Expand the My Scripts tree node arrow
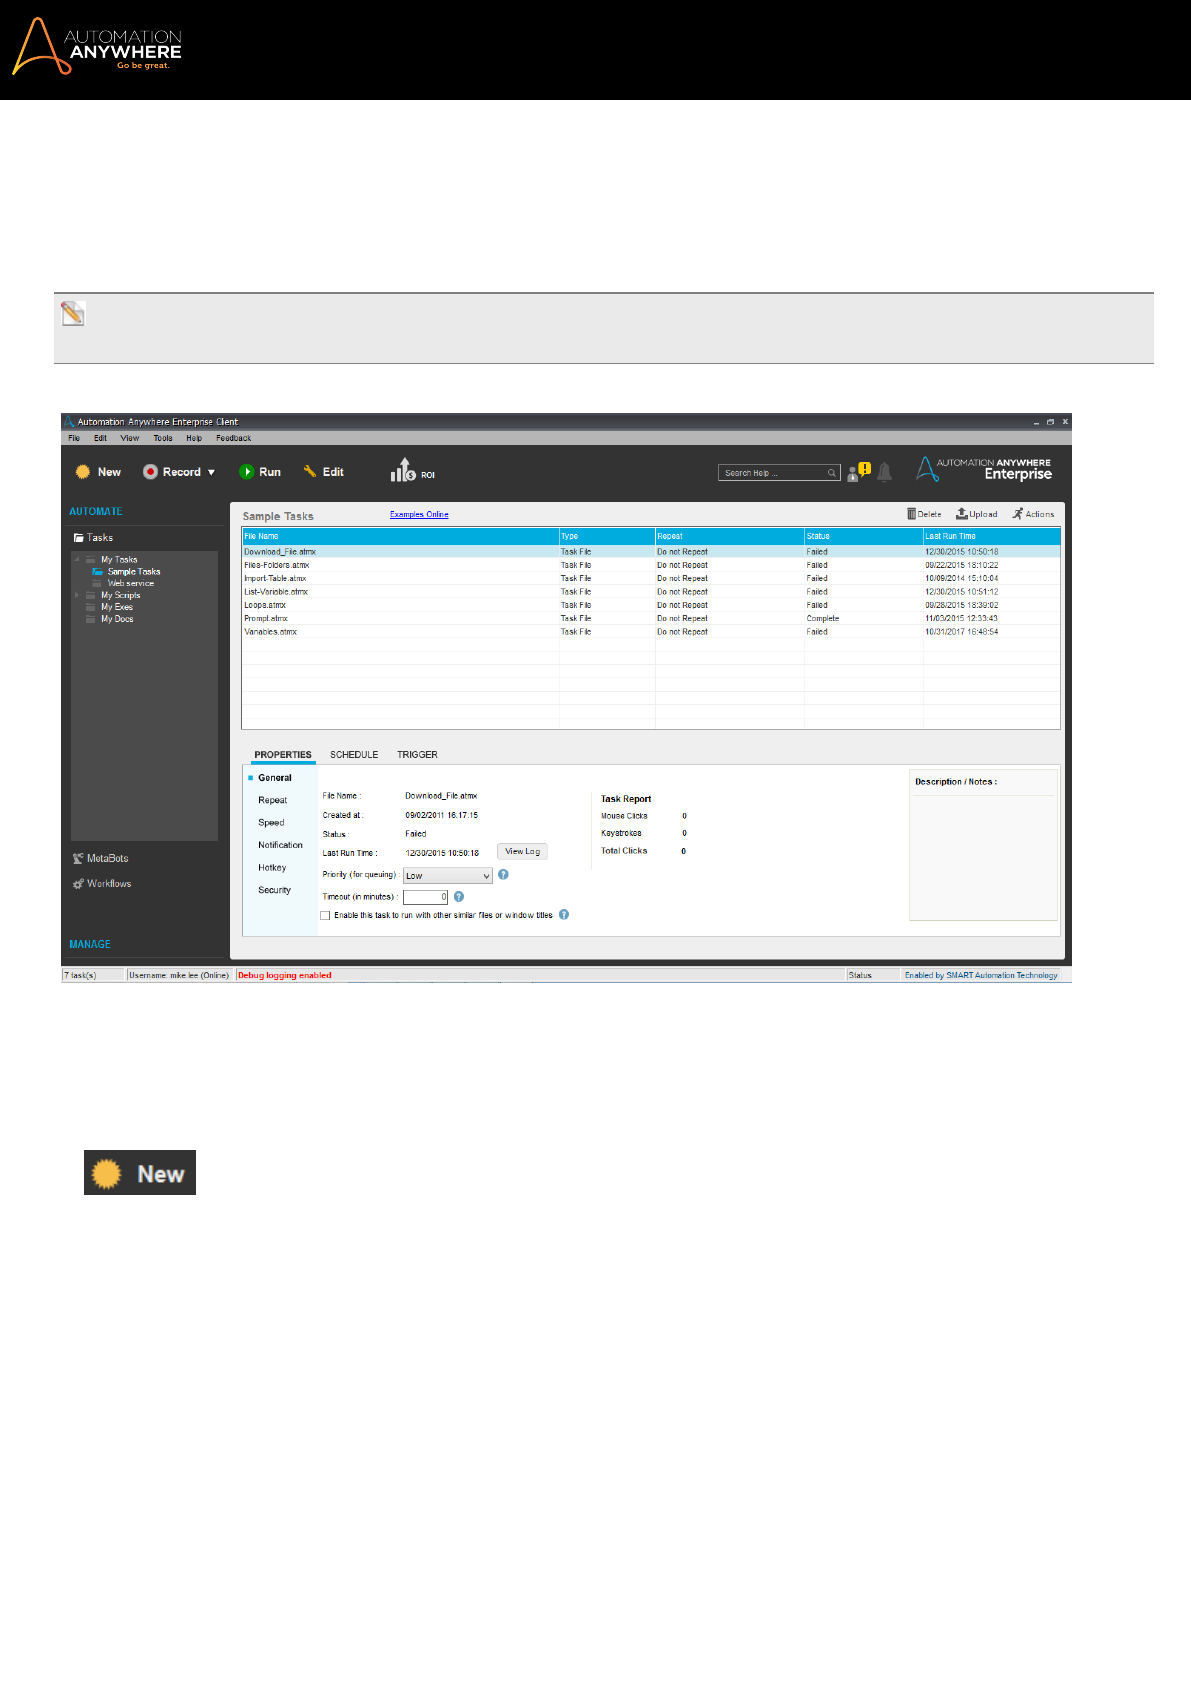The height and width of the screenshot is (1684, 1191). click(x=77, y=596)
